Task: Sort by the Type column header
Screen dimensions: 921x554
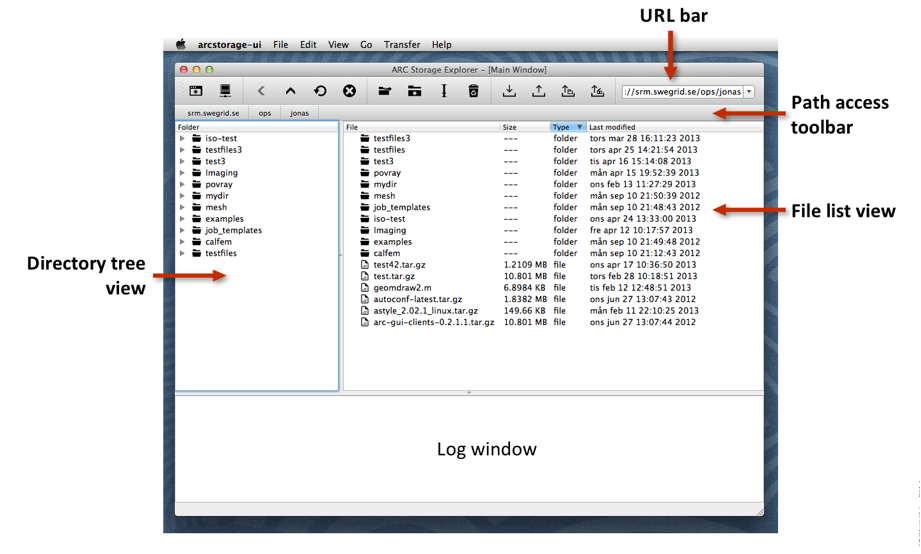Action: pos(568,127)
